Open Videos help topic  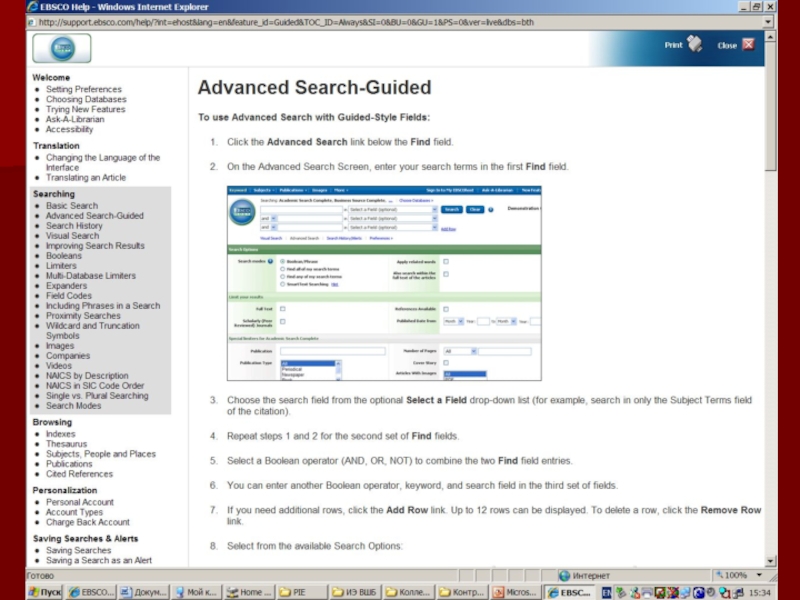point(59,366)
